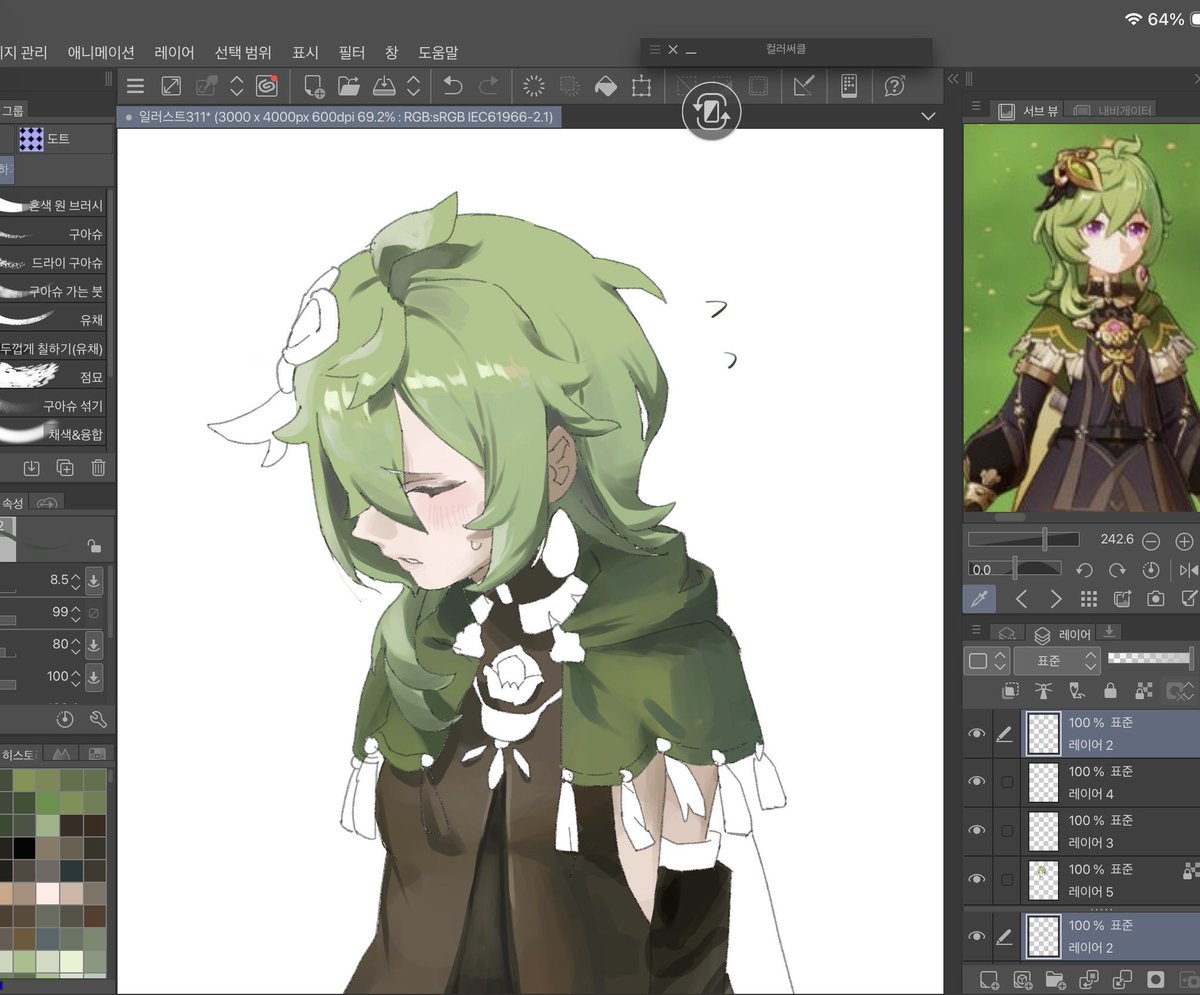Viewport: 1200px width, 995px height.
Task: Reset tool properties to initial settings
Action: 65,719
